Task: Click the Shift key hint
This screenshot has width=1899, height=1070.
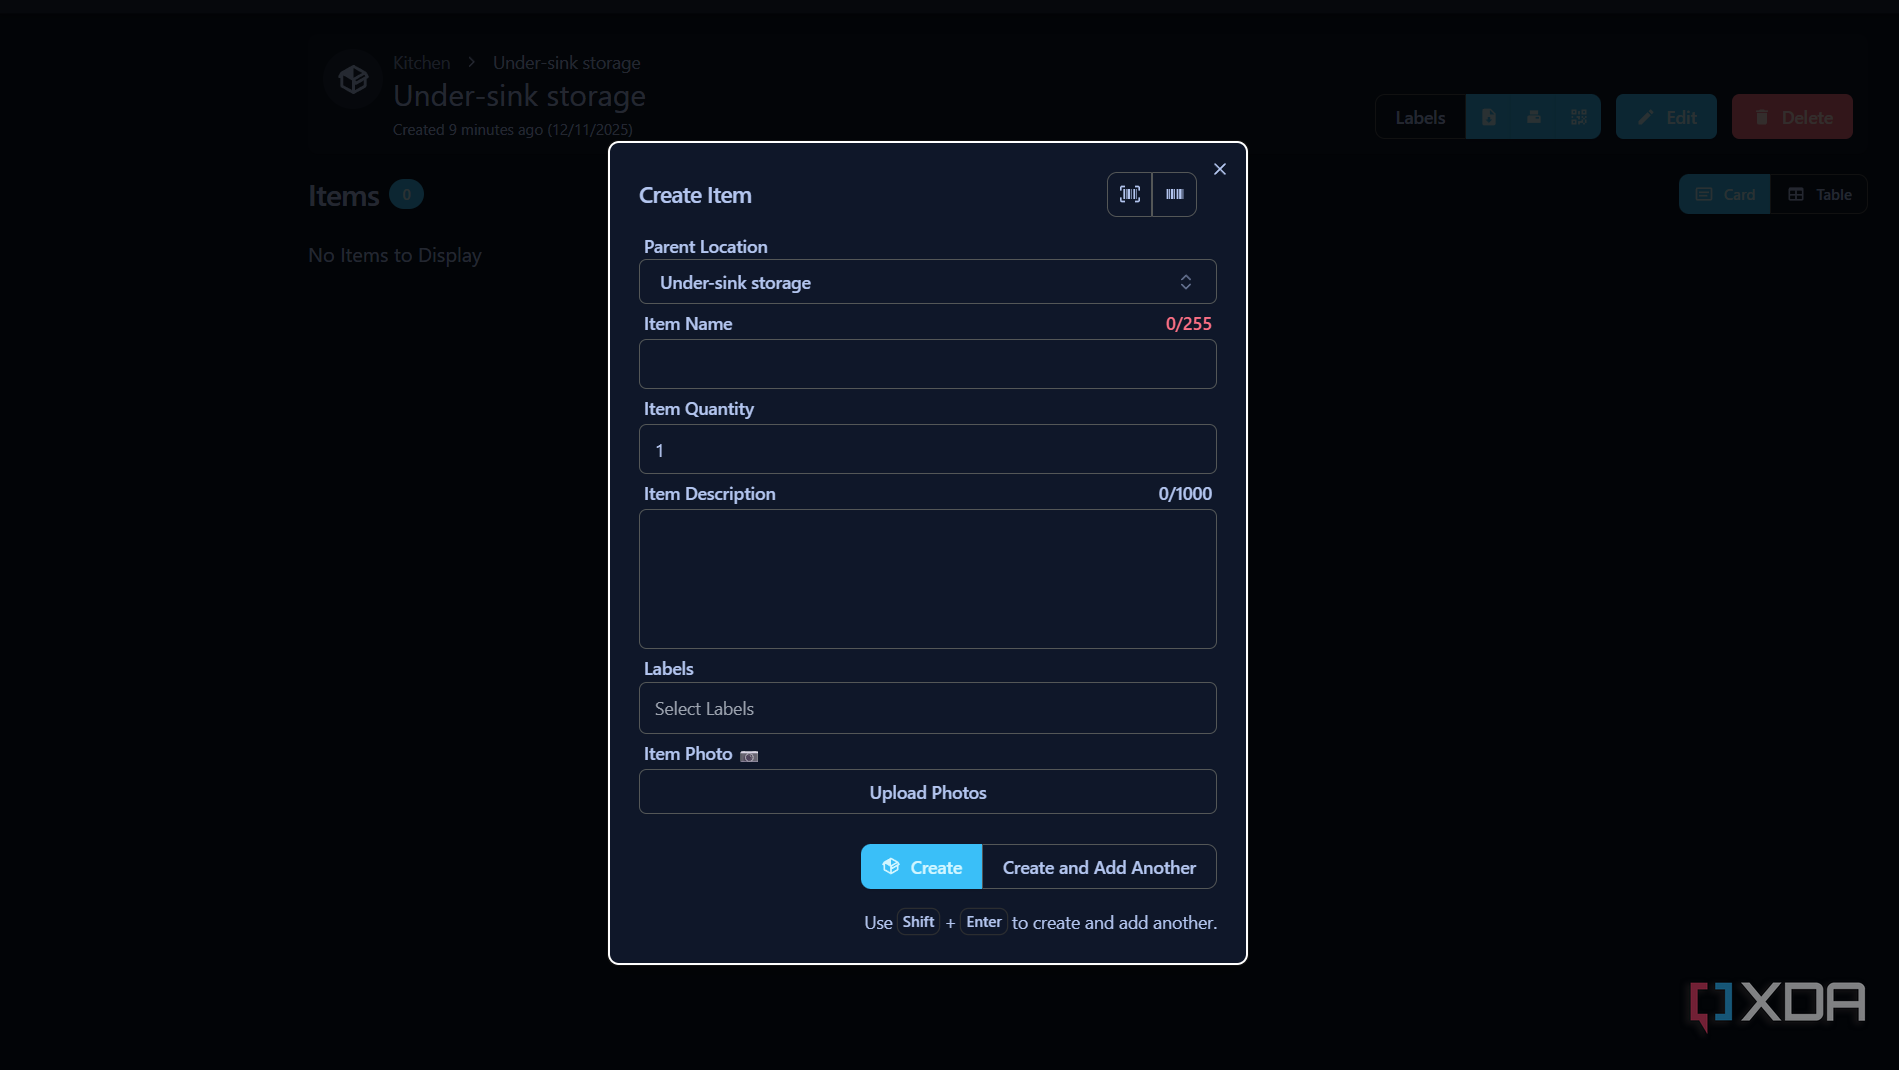Action: 918,922
